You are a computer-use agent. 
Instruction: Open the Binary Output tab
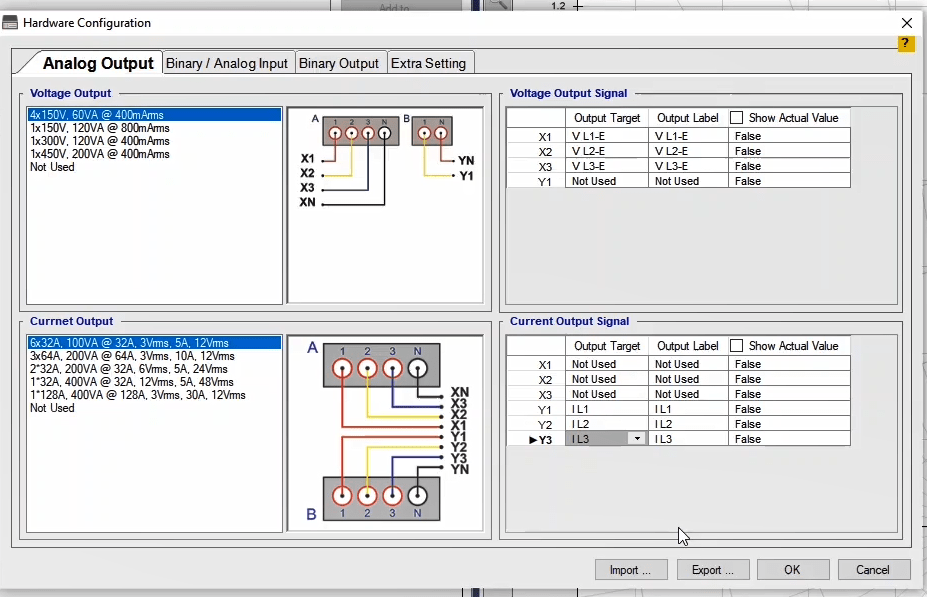click(339, 63)
